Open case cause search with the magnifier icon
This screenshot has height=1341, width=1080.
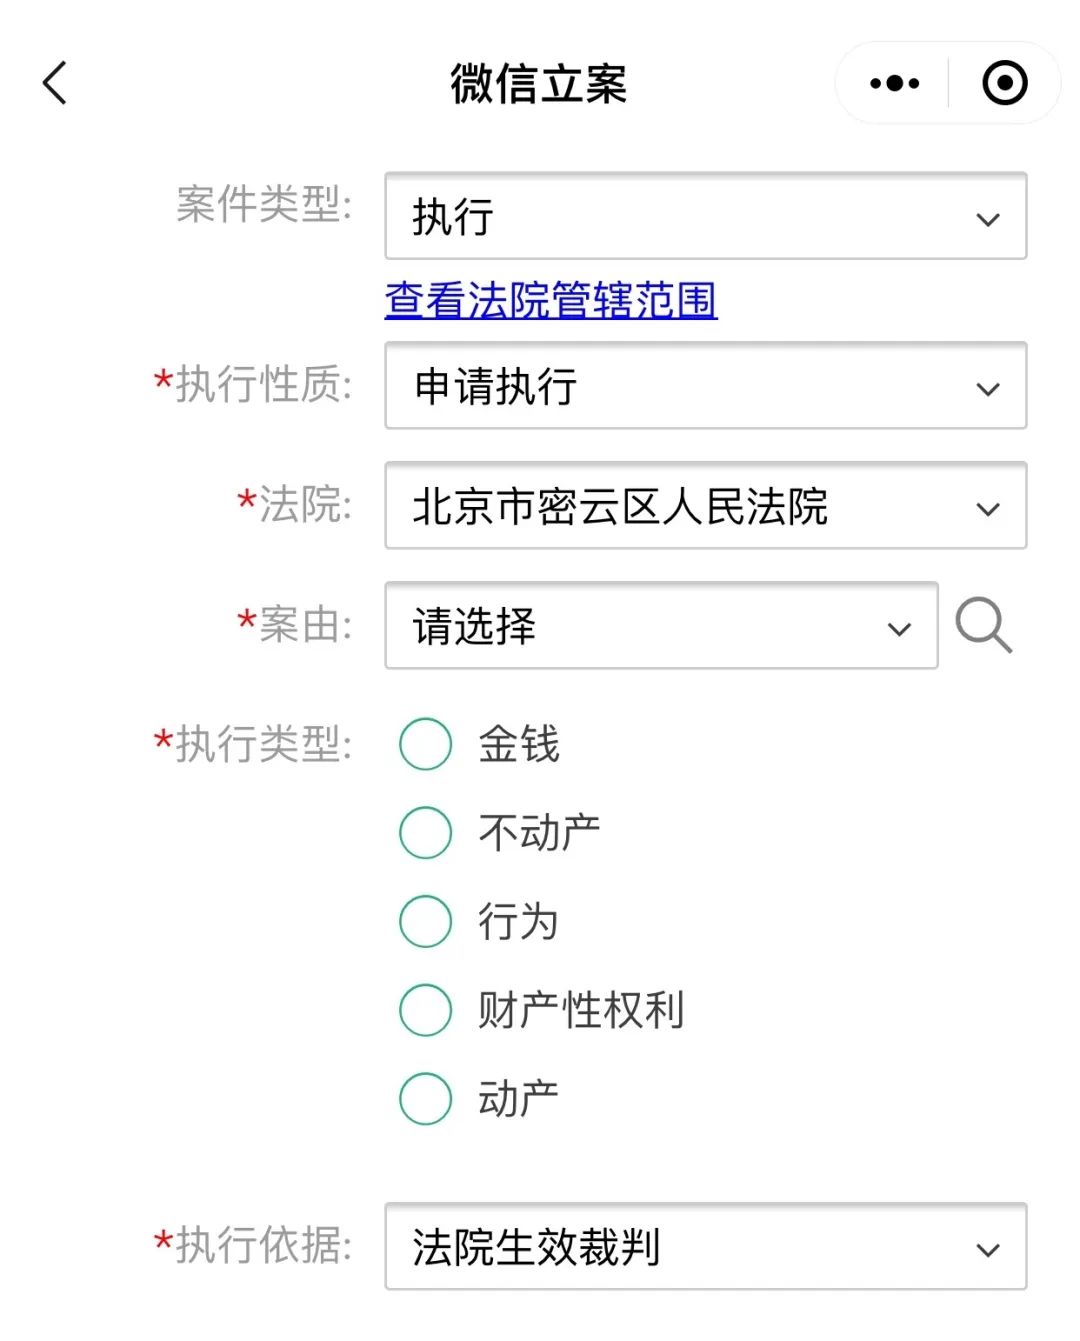(x=984, y=627)
